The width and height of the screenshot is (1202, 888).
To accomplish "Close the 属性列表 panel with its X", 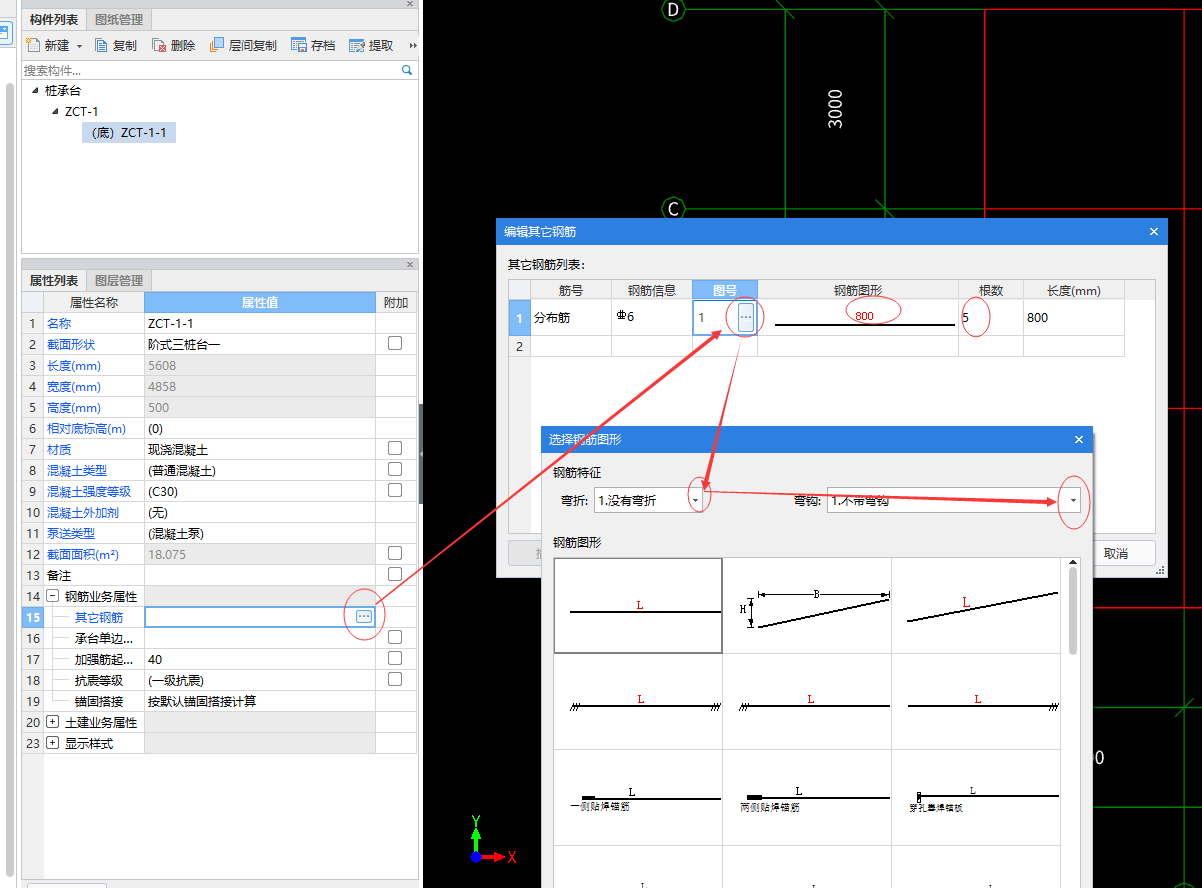I will (x=410, y=265).
